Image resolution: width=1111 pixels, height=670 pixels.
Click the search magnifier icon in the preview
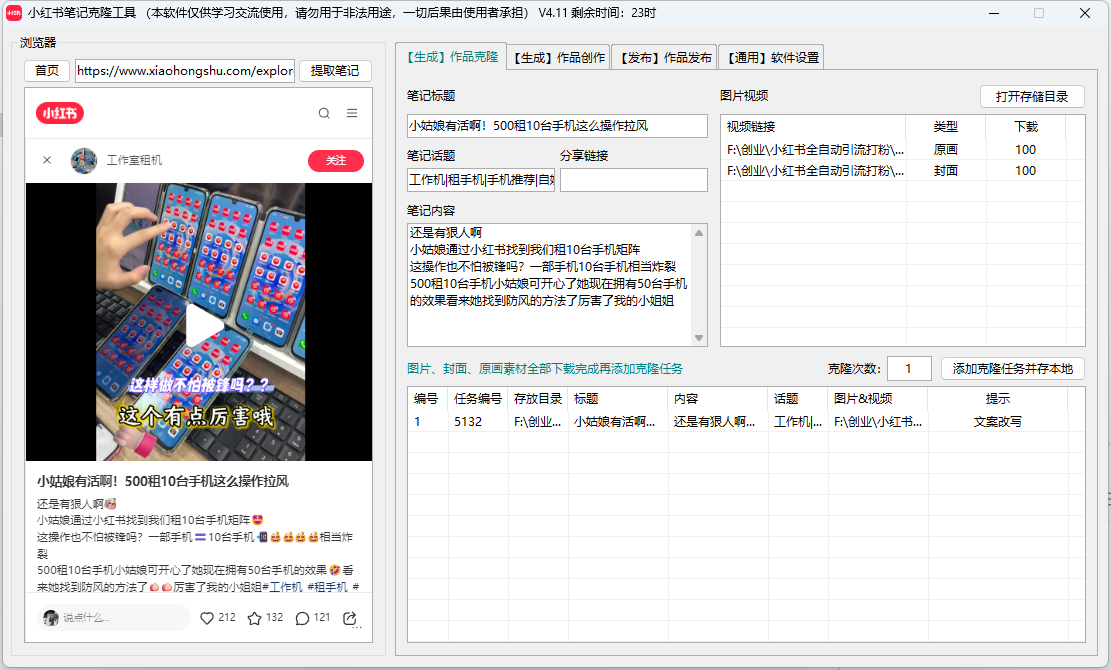coord(323,113)
